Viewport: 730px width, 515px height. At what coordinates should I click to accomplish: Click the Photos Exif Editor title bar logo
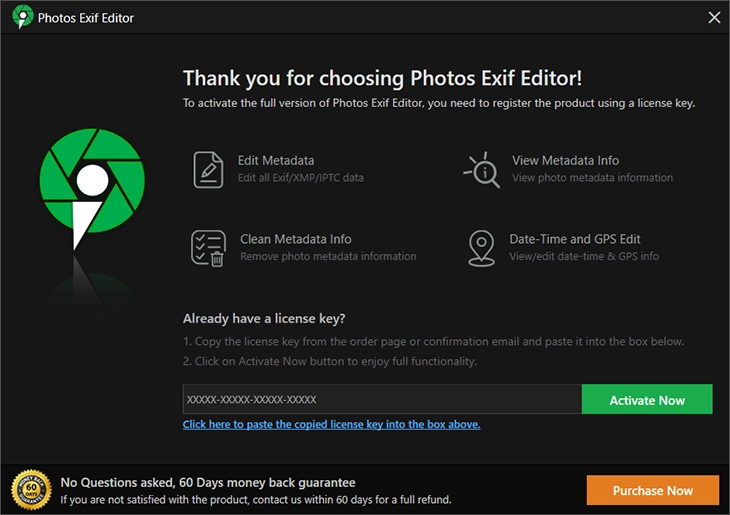coord(21,18)
